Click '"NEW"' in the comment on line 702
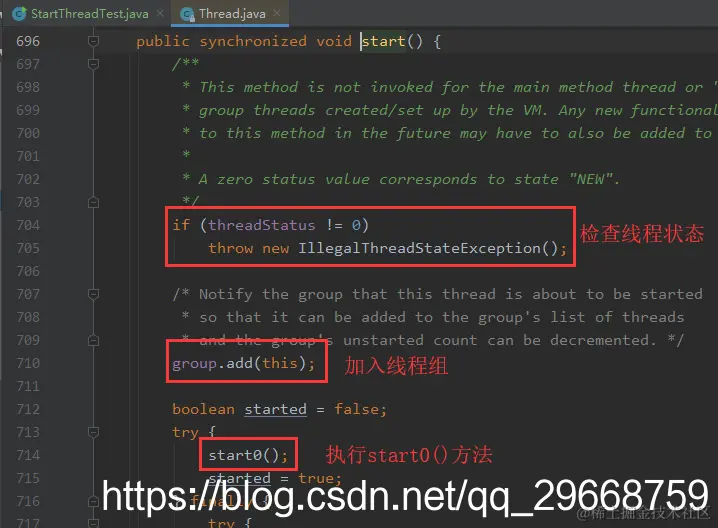718x528 pixels. click(591, 179)
